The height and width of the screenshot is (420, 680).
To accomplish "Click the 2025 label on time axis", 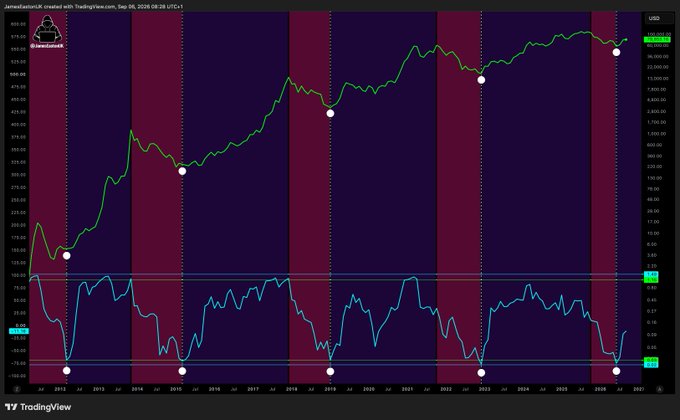I will (562, 389).
